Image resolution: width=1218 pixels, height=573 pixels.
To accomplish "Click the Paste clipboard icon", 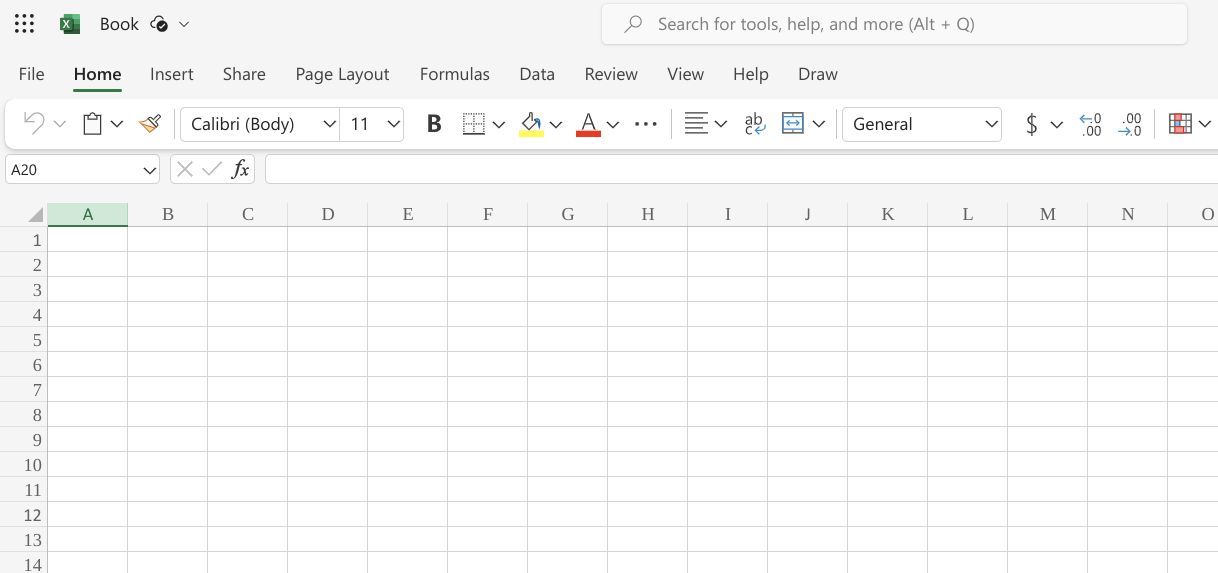I will point(92,124).
